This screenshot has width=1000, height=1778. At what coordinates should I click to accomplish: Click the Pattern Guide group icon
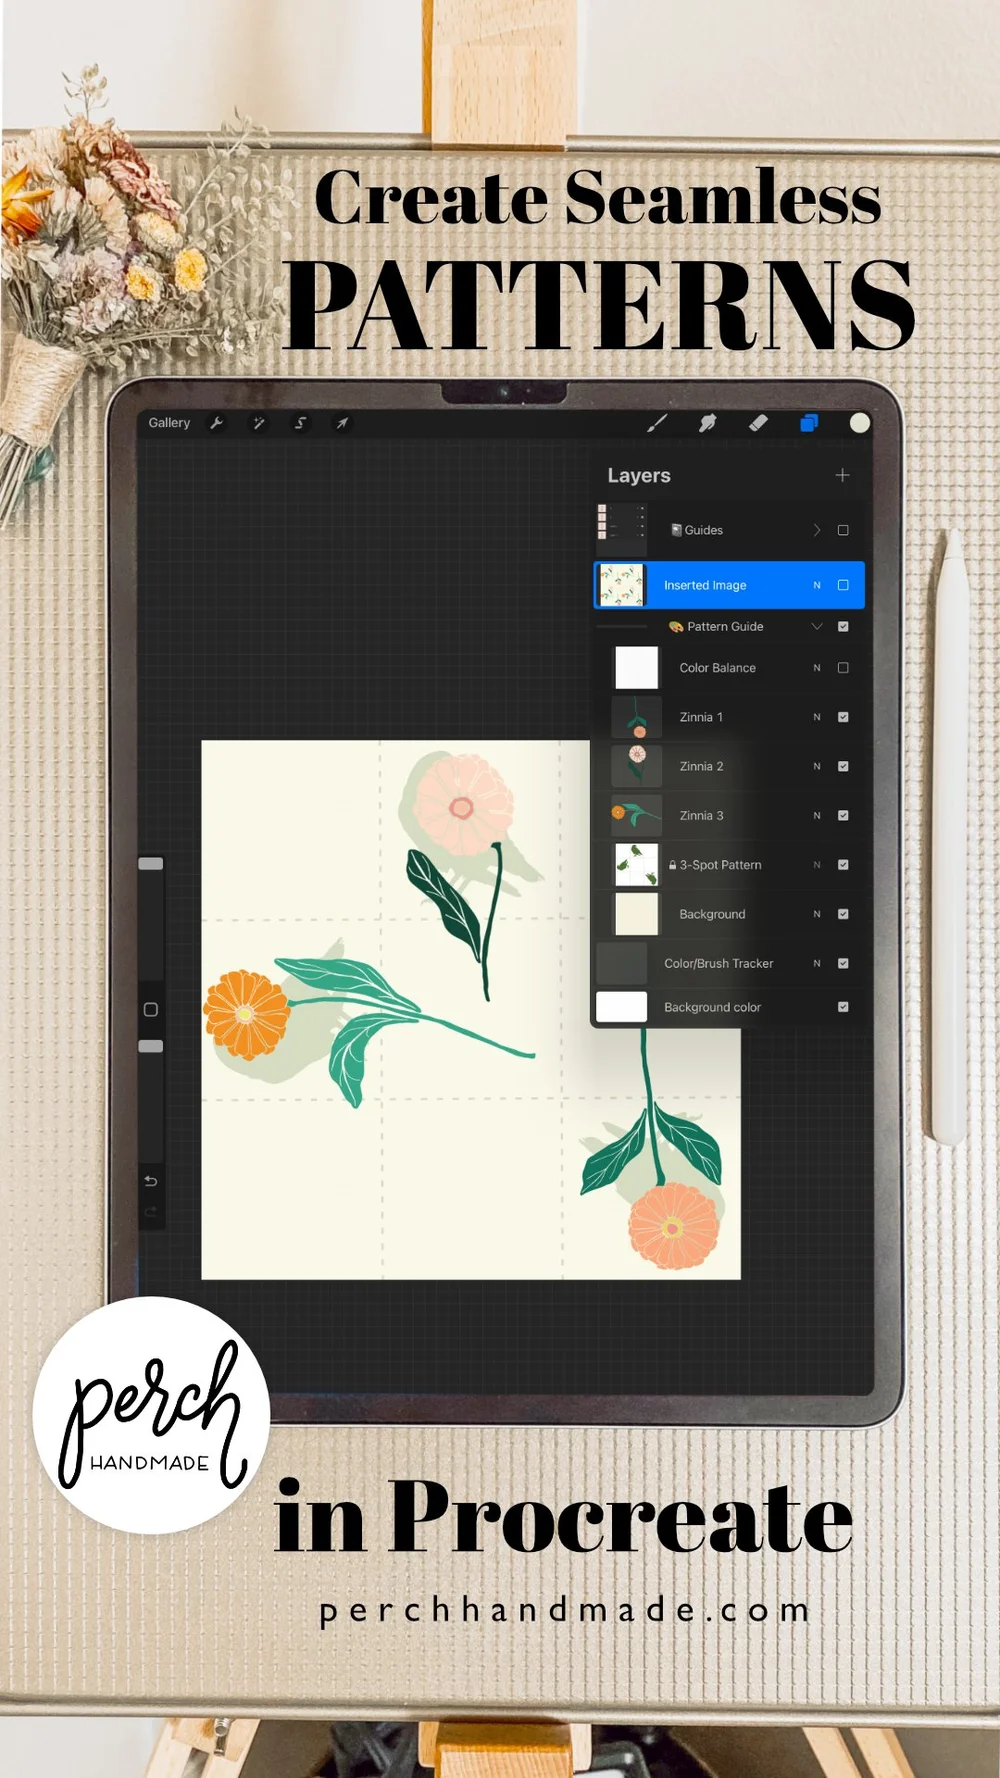pyautogui.click(x=676, y=626)
